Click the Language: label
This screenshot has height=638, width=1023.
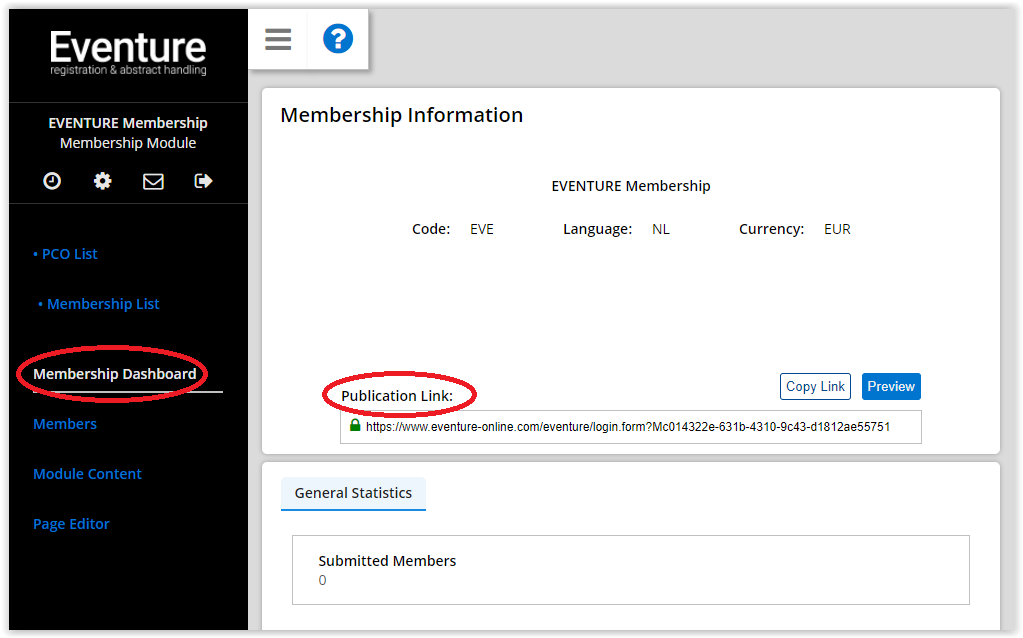(x=598, y=230)
